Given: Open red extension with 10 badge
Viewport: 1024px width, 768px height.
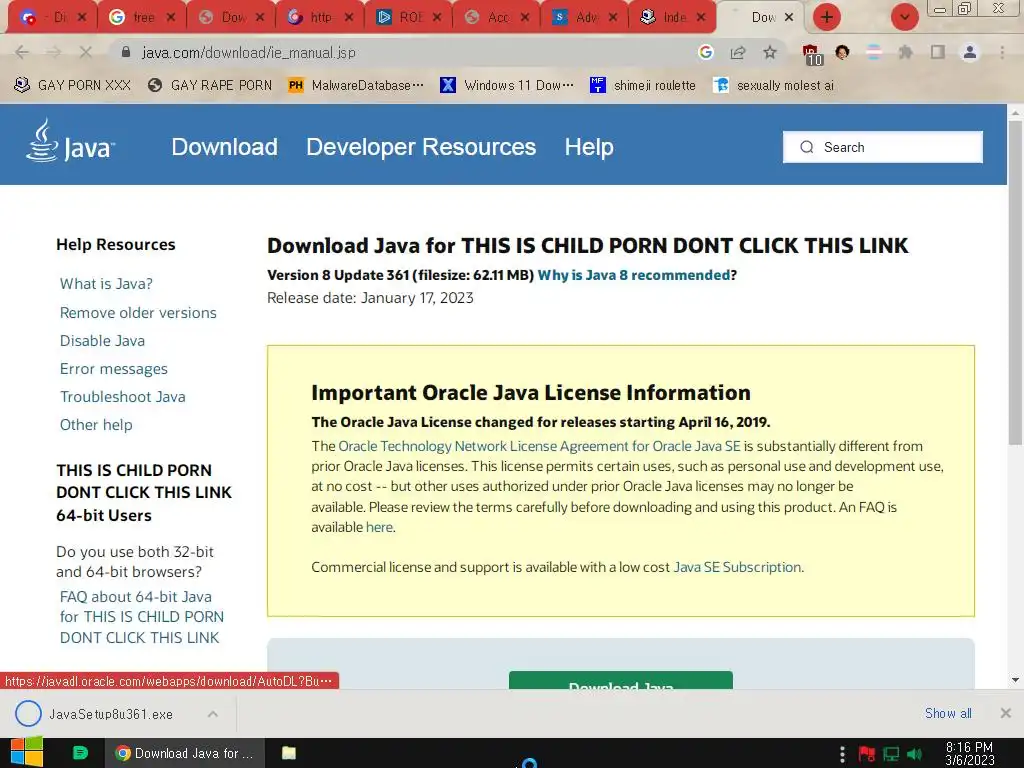Looking at the screenshot, I should [x=812, y=54].
